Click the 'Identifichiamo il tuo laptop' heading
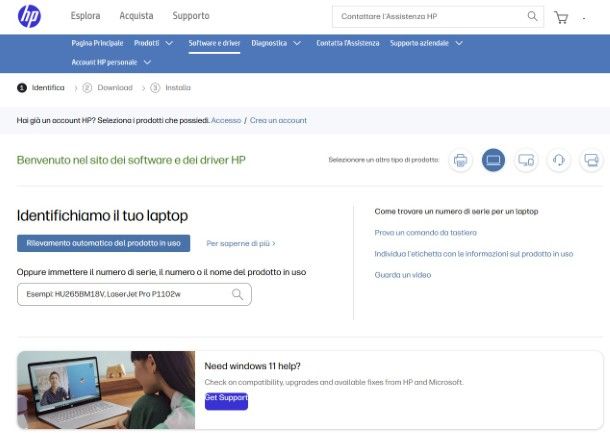Screen dimensions: 610x433 [102, 216]
